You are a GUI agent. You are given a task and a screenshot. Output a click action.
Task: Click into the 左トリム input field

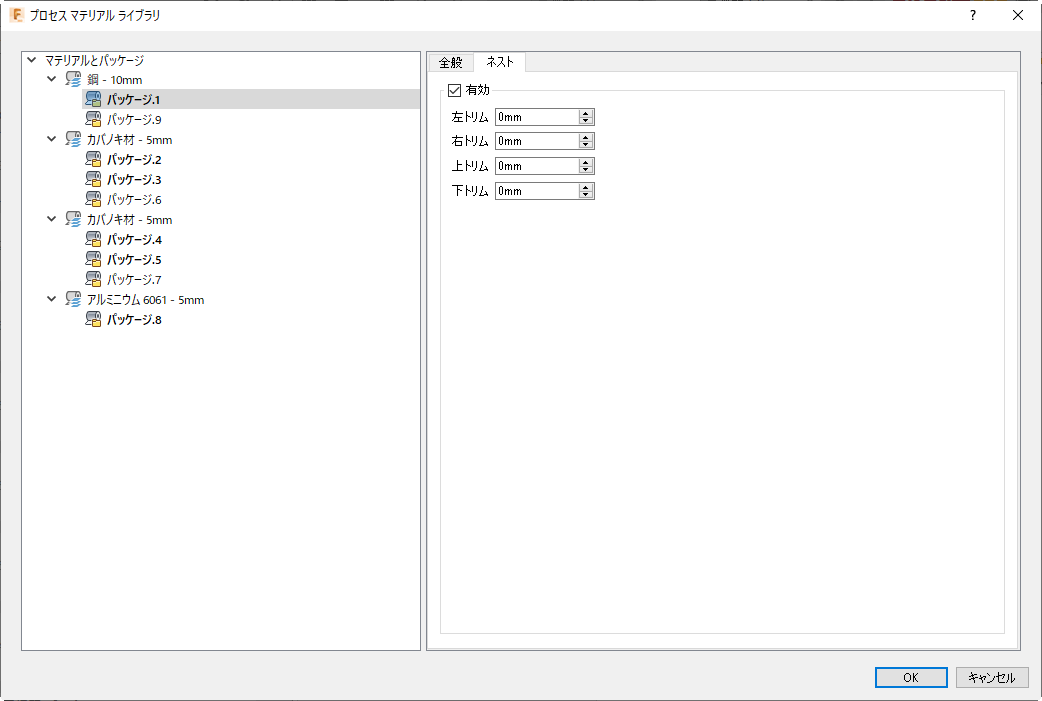click(x=537, y=117)
